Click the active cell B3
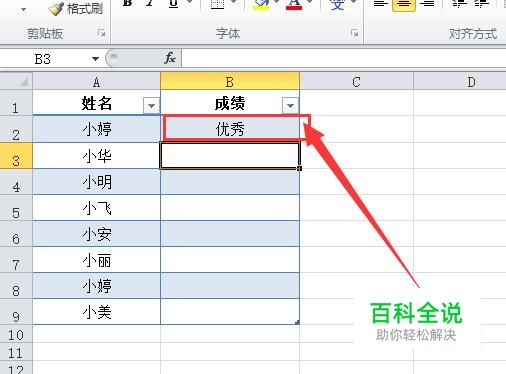Viewport: 506px width, 374px height. click(x=230, y=156)
